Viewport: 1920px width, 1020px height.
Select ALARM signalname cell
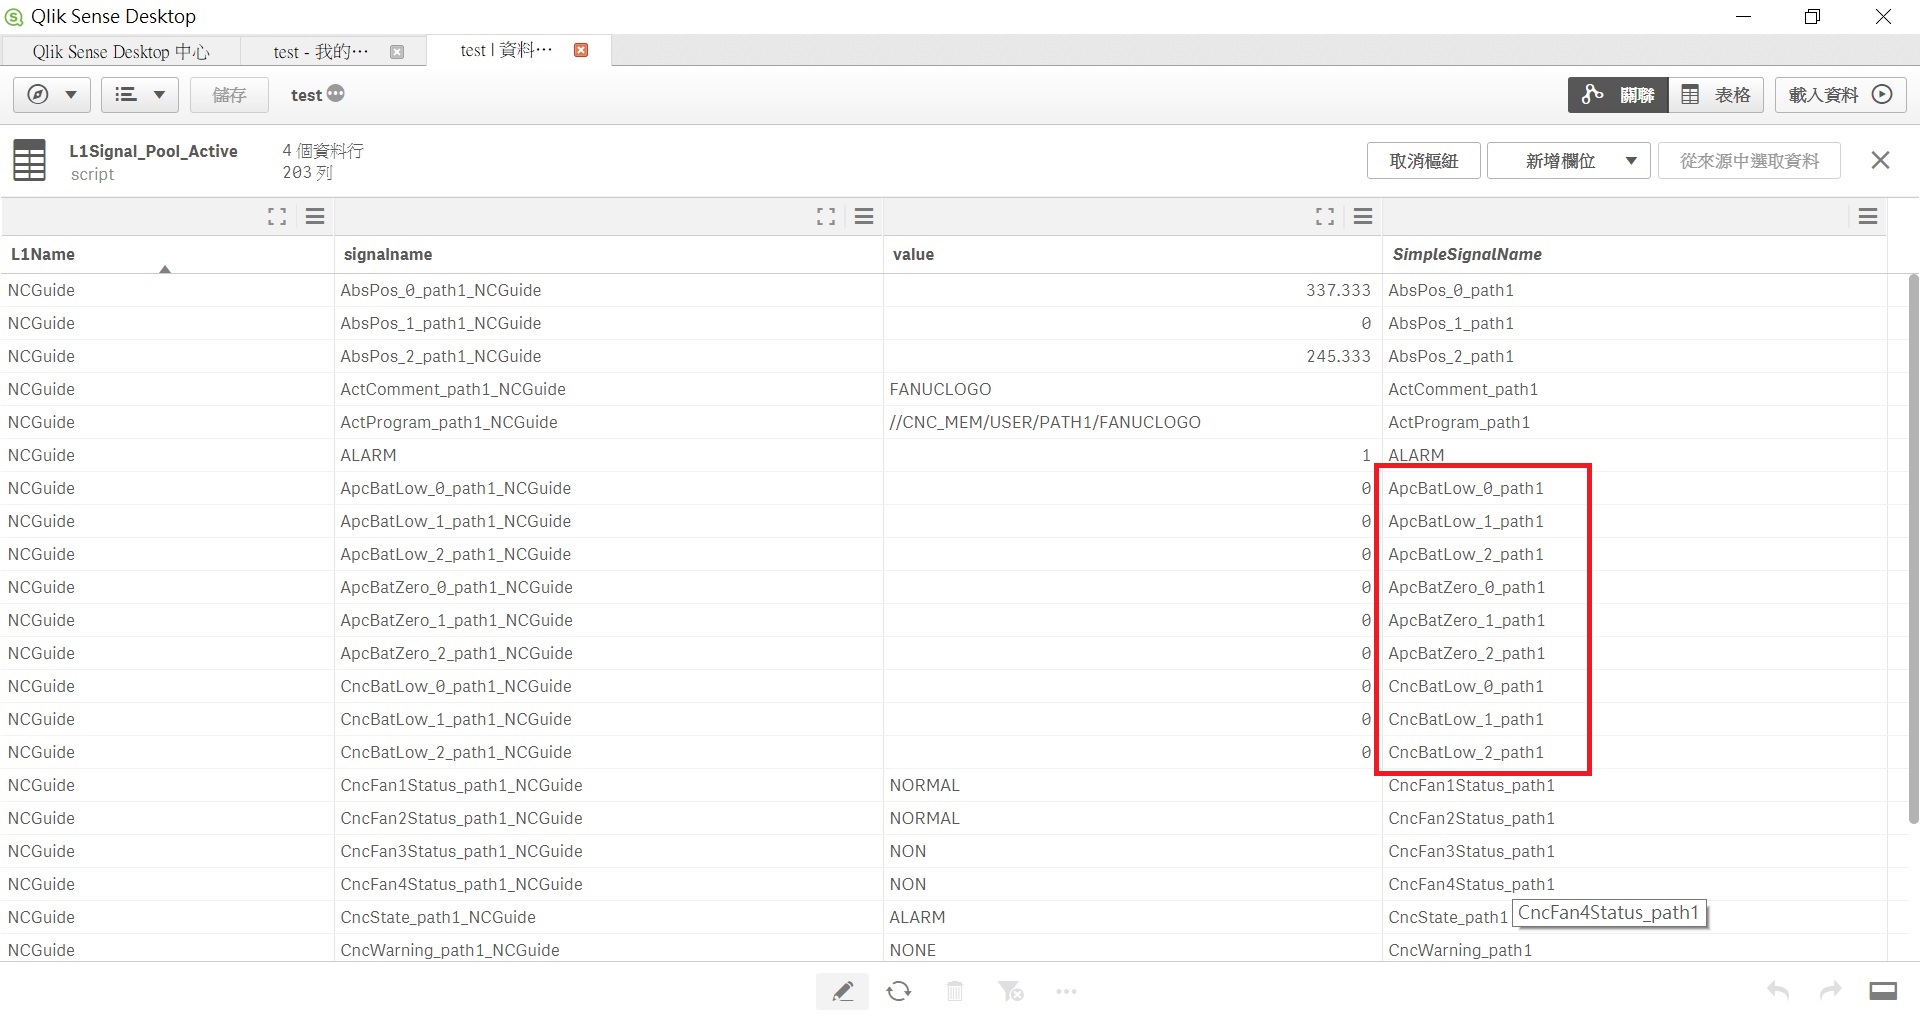pyautogui.click(x=608, y=455)
